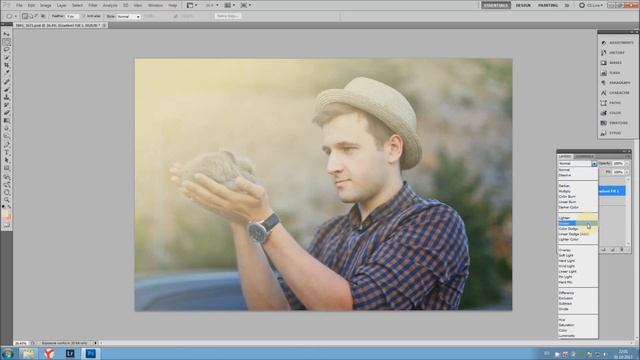Viewport: 640px width, 360px height.
Task: Open the Screen Mode dropdown
Action: 246,5
